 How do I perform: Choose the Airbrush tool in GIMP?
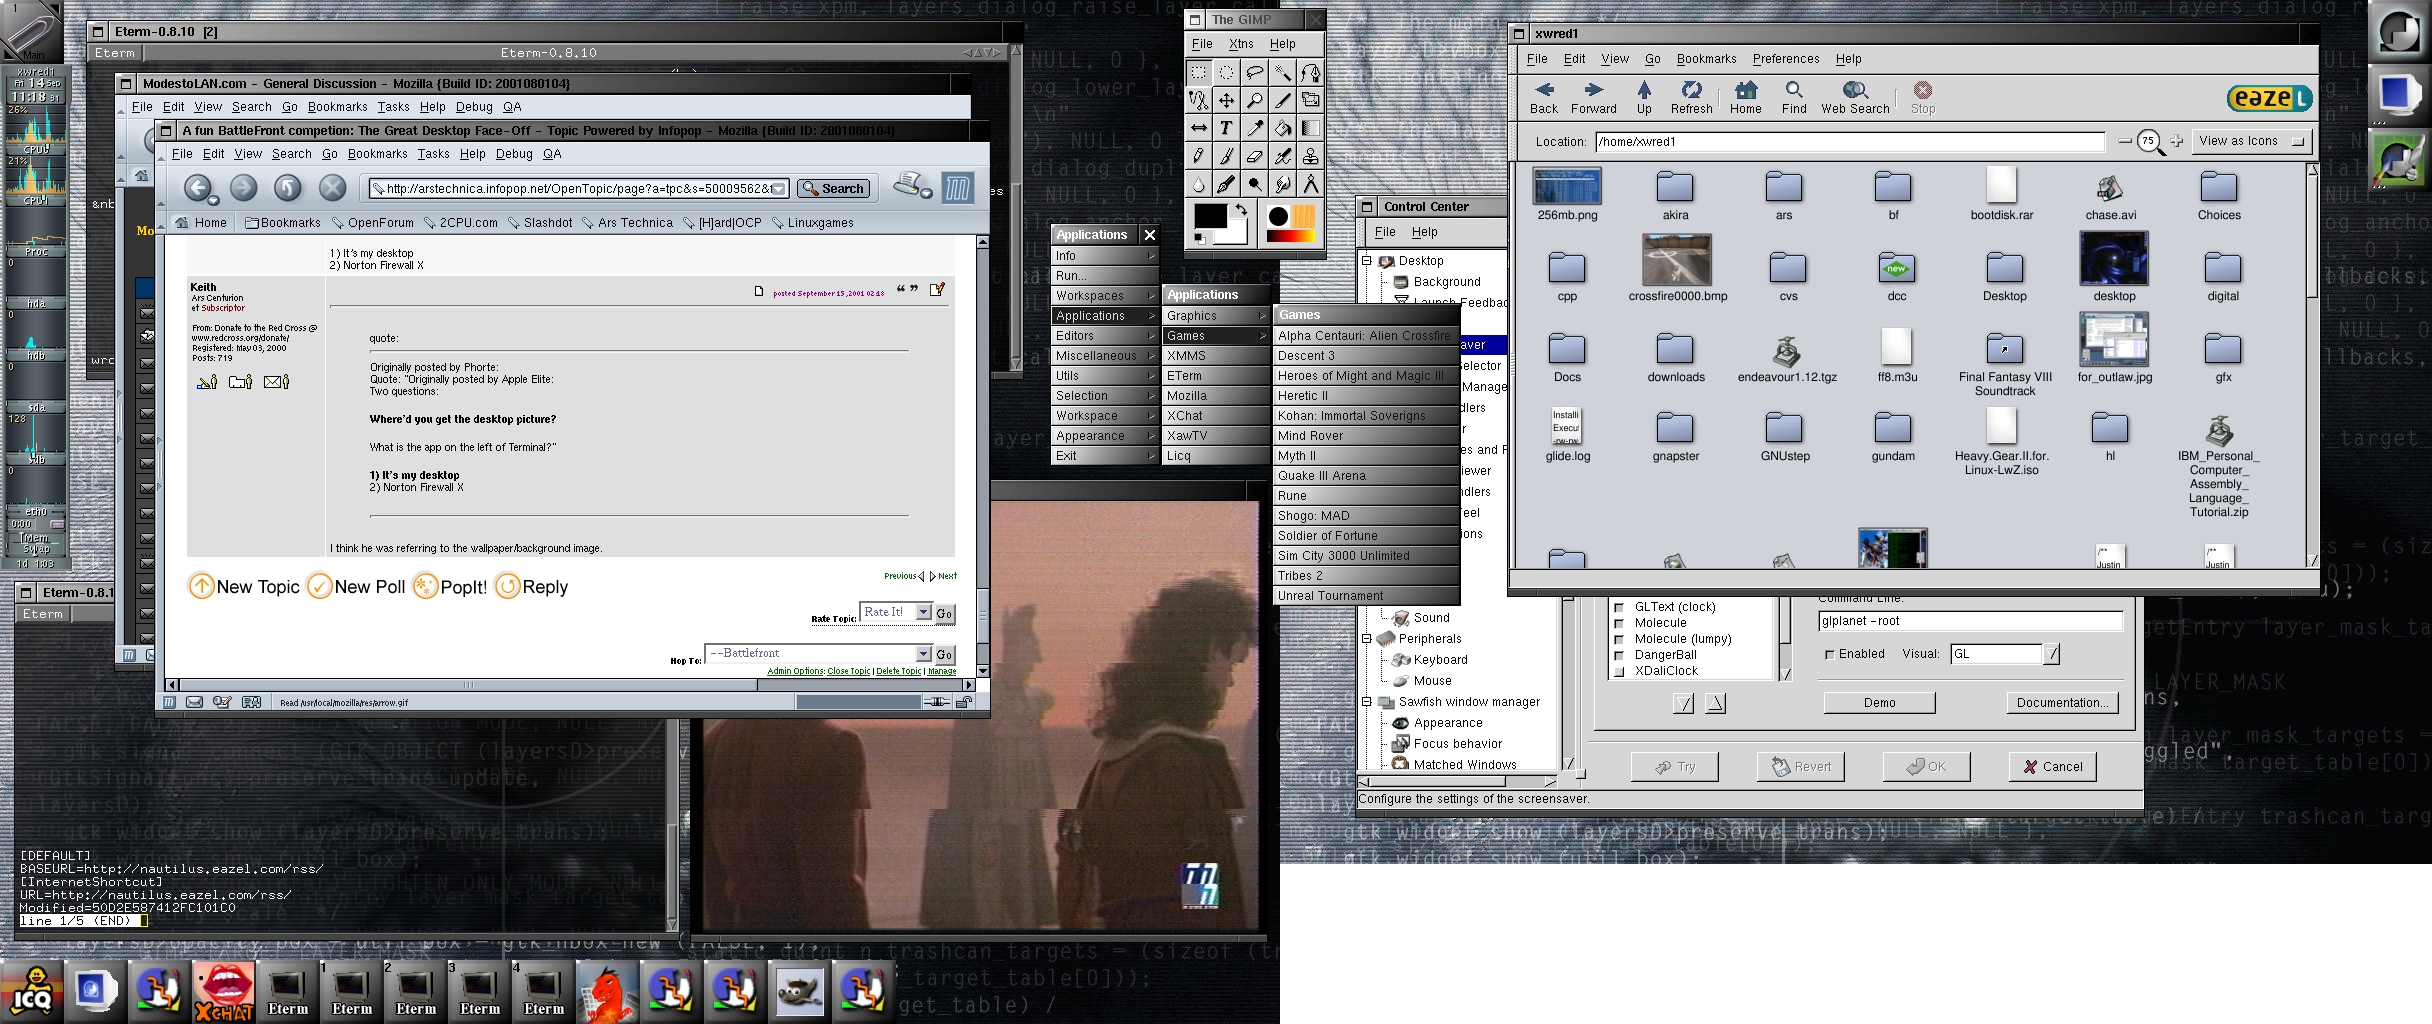[x=1282, y=156]
